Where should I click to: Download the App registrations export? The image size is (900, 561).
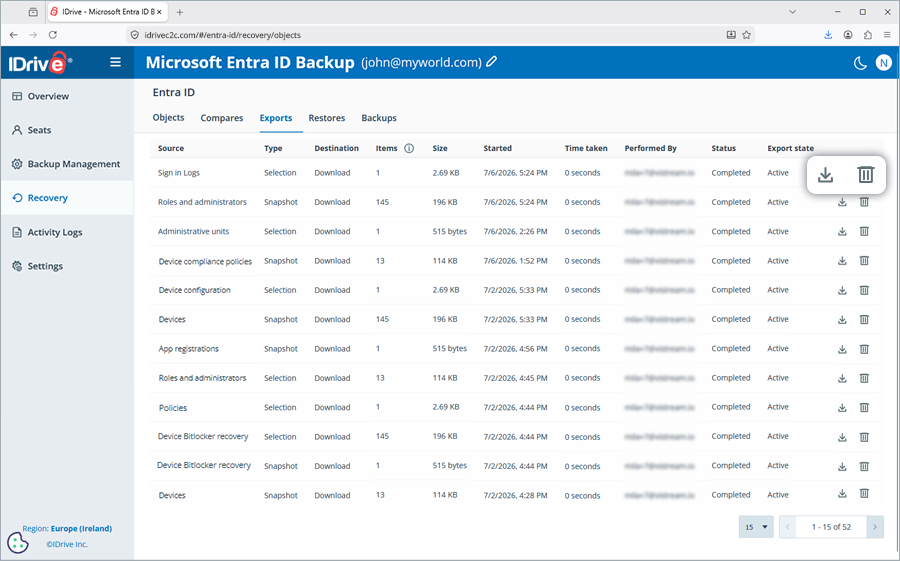pyautogui.click(x=842, y=349)
